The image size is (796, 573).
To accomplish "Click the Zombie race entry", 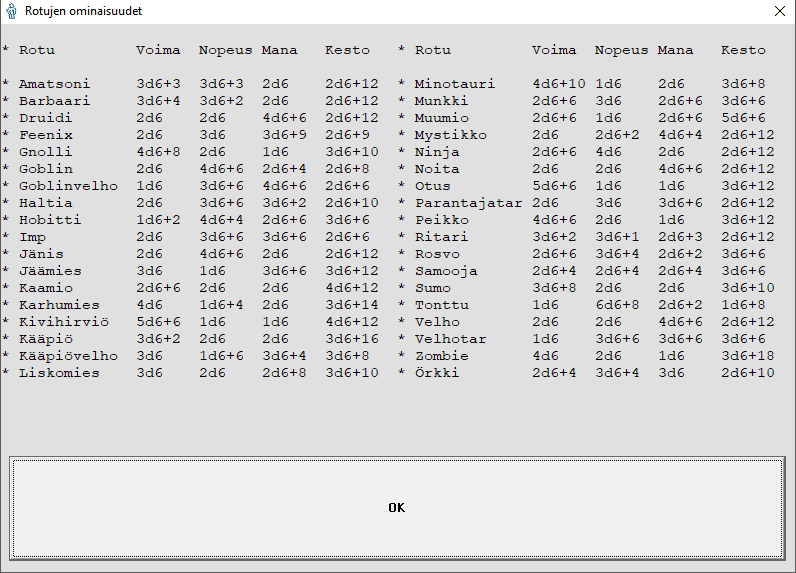I will [441, 356].
